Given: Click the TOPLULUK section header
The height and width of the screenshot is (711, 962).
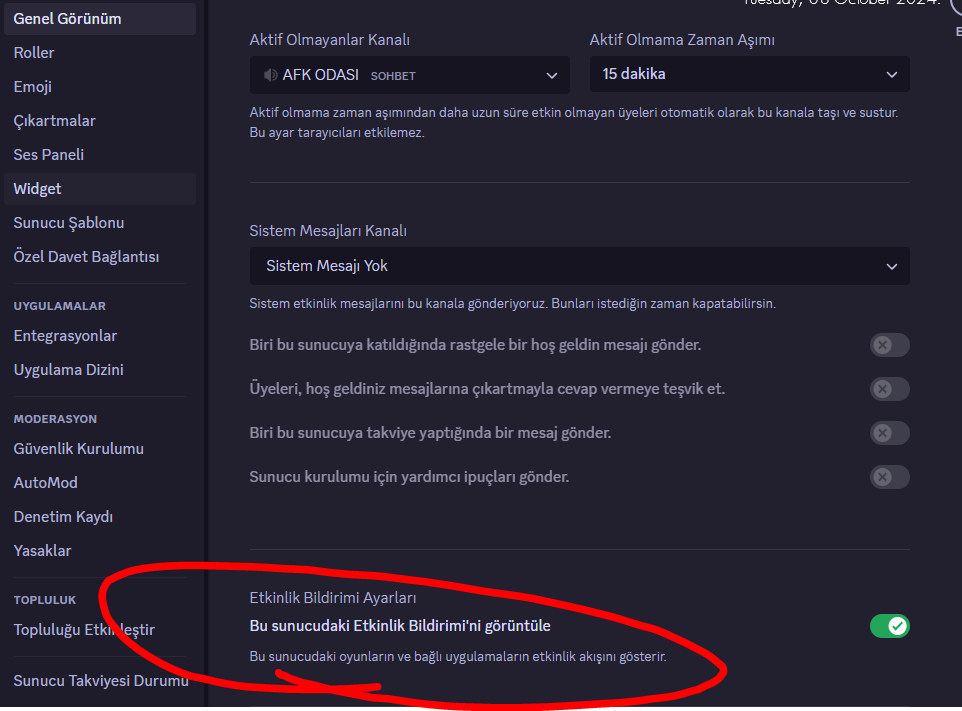Looking at the screenshot, I should [x=45, y=600].
